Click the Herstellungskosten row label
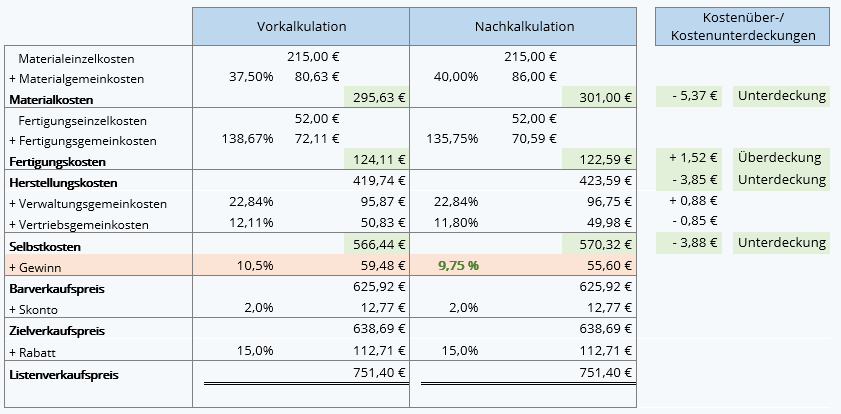The height and width of the screenshot is (414, 841). click(62, 183)
